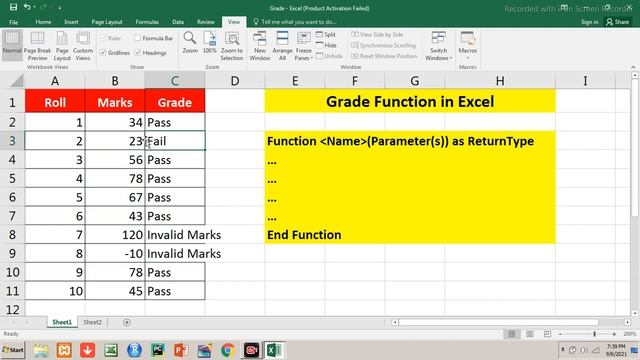
Task: Select column D header
Action: [235, 81]
